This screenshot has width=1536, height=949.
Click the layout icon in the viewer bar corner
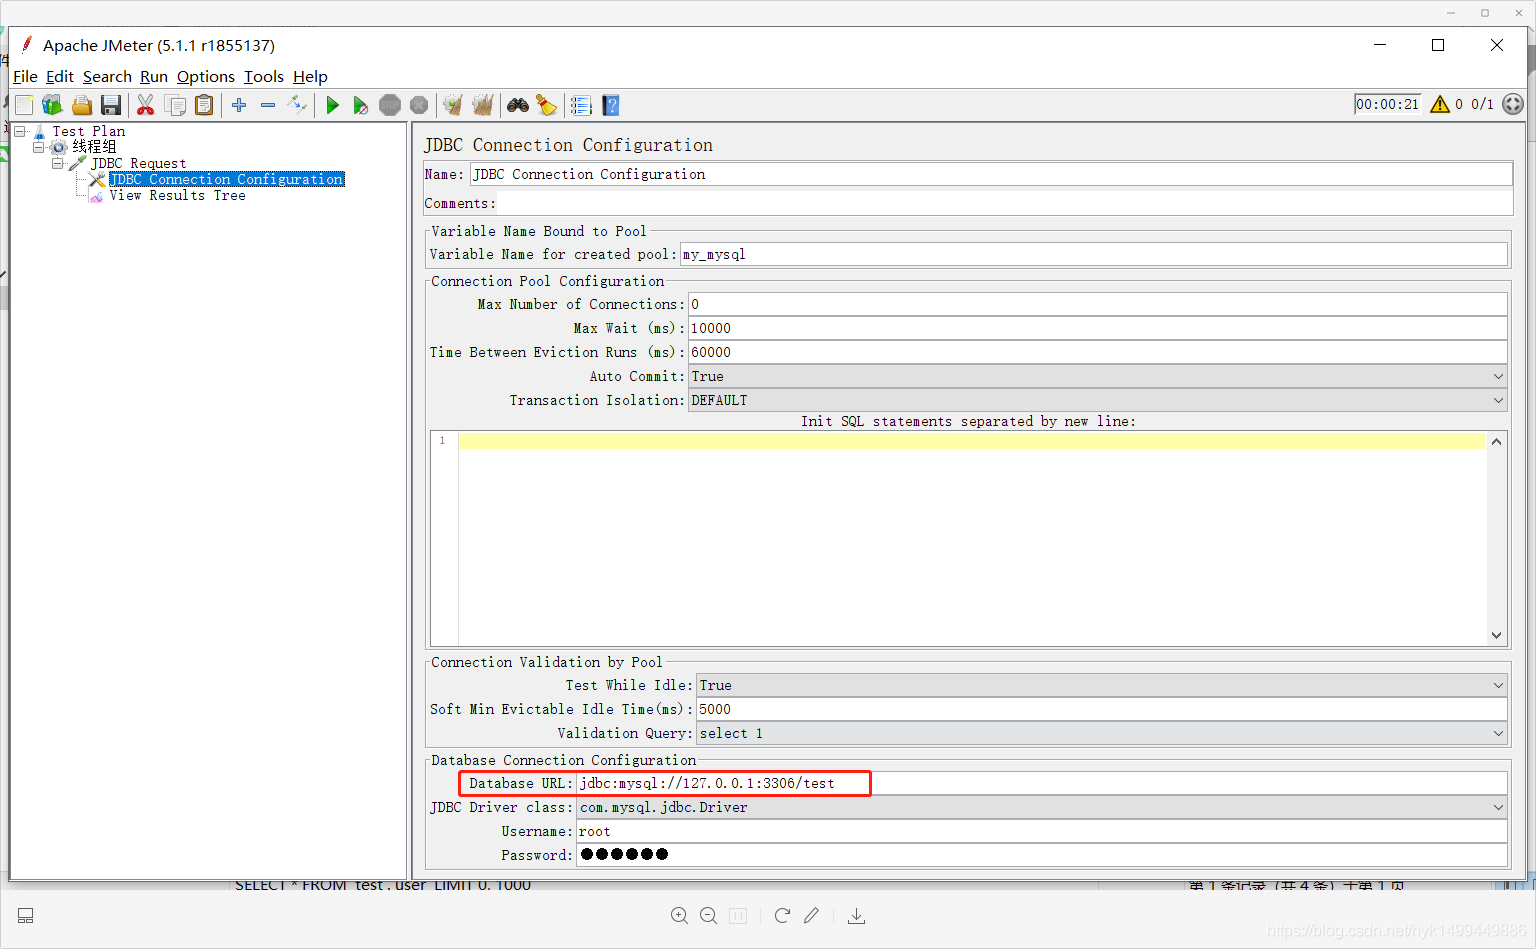26,916
